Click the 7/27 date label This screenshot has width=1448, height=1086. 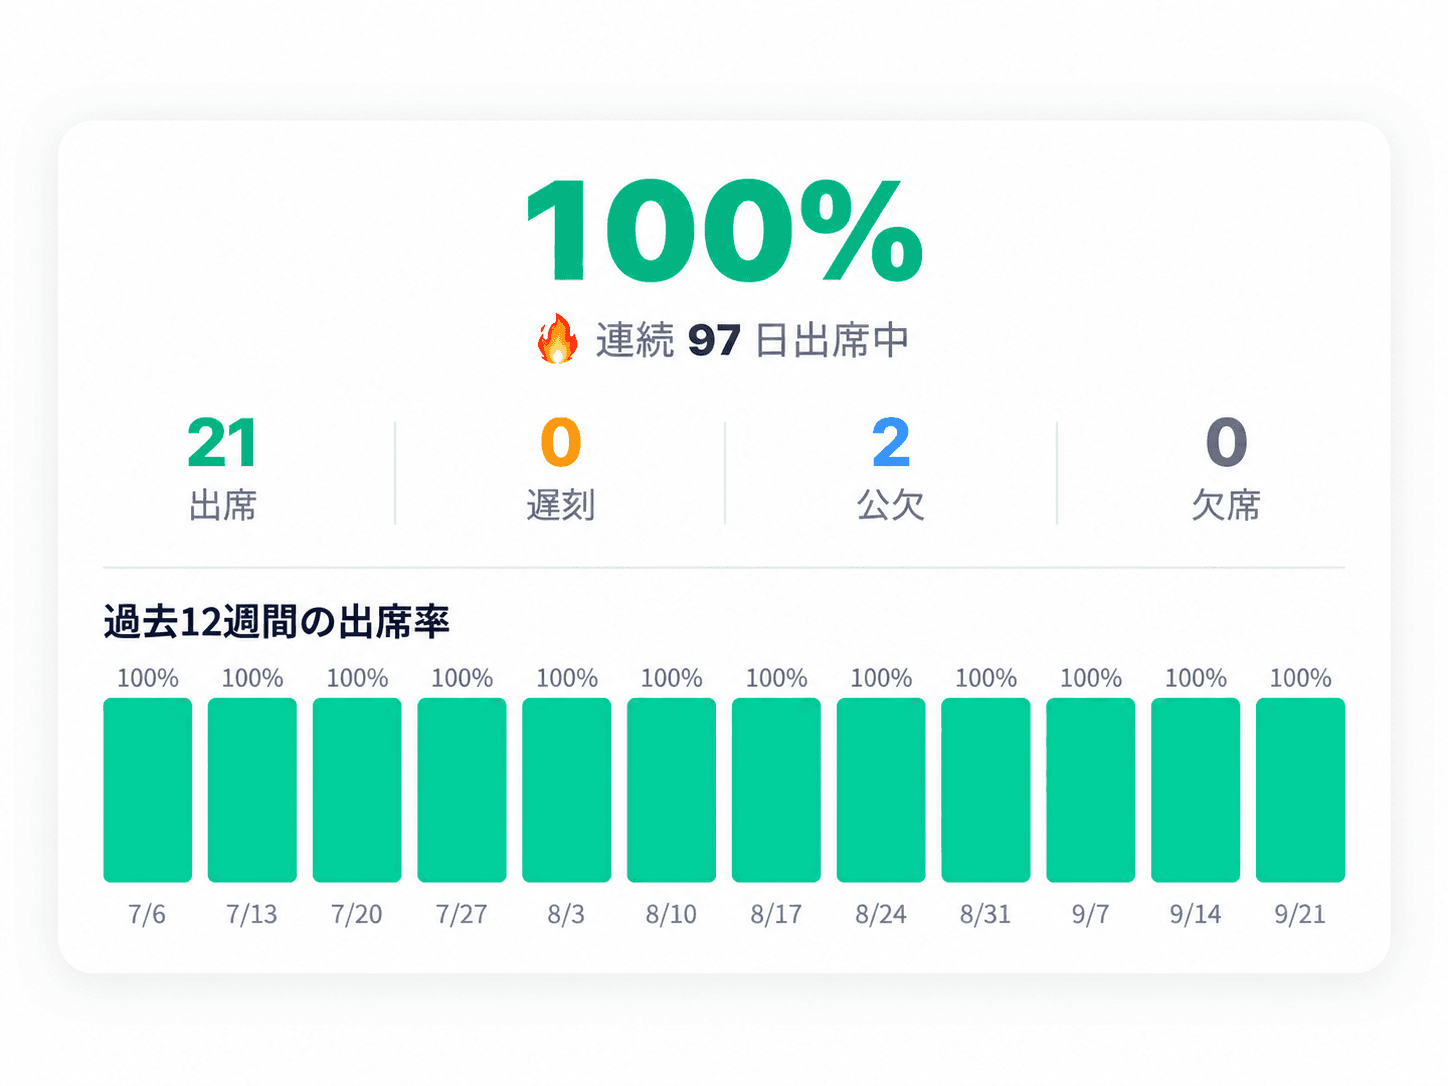pyautogui.click(x=462, y=914)
